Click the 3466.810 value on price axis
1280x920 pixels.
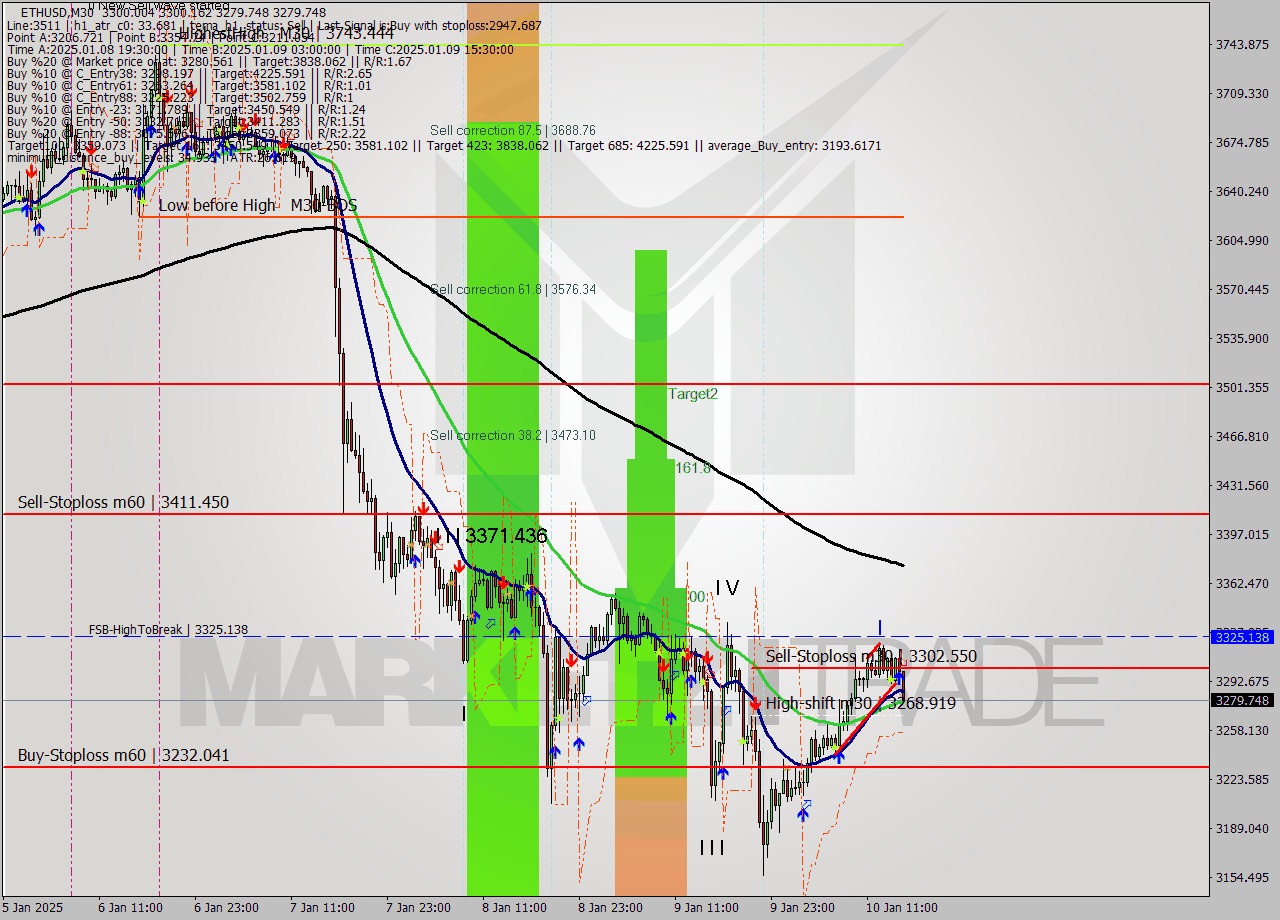point(1242,436)
